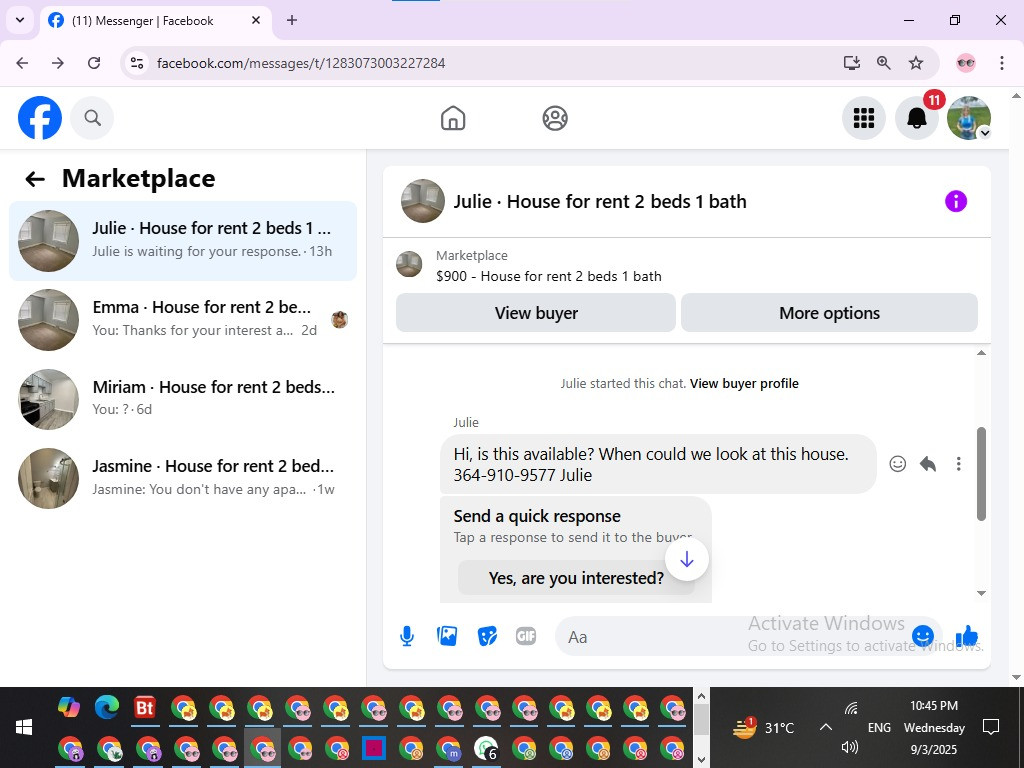The image size is (1024, 768).
Task: Click chat scroll up arrow
Action: 981,353
